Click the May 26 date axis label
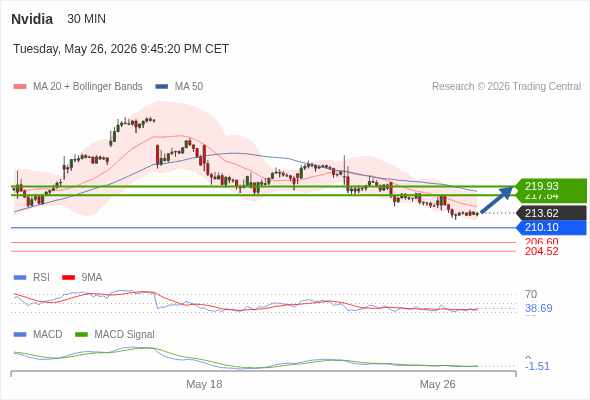 (437, 384)
